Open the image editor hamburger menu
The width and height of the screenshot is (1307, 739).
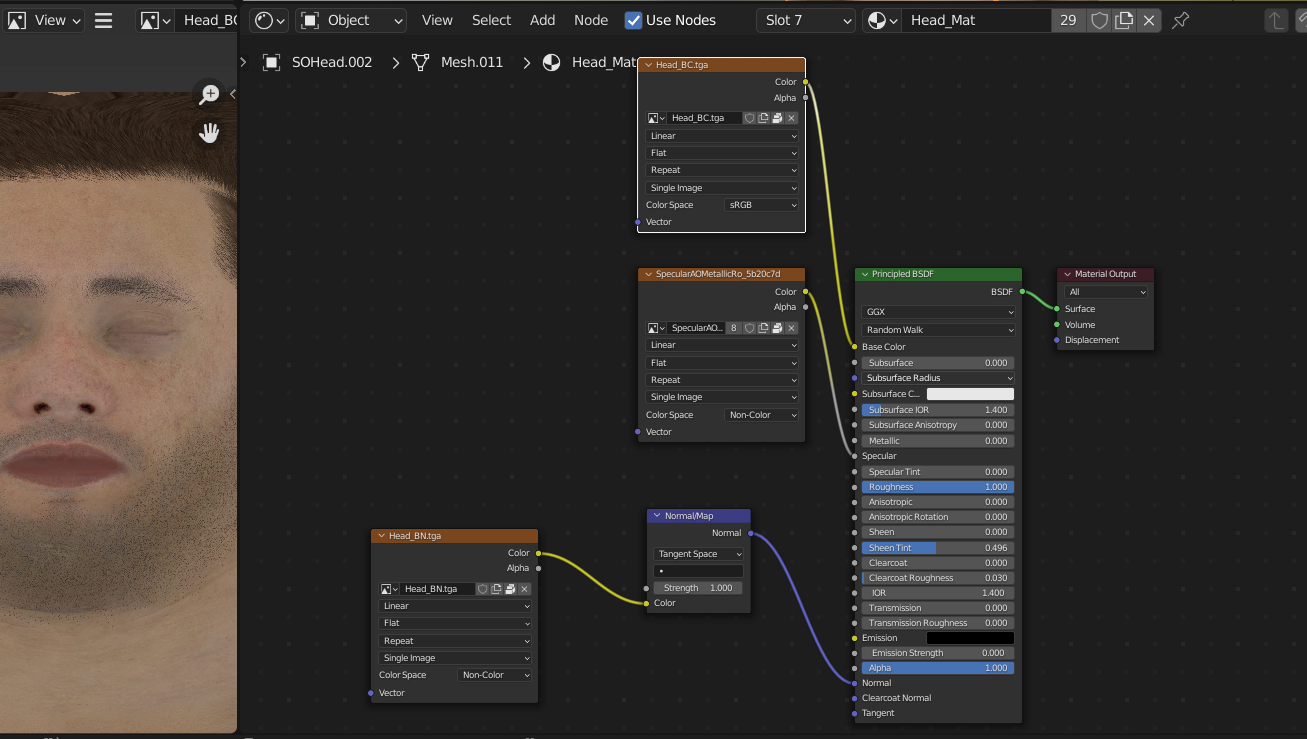coord(103,20)
